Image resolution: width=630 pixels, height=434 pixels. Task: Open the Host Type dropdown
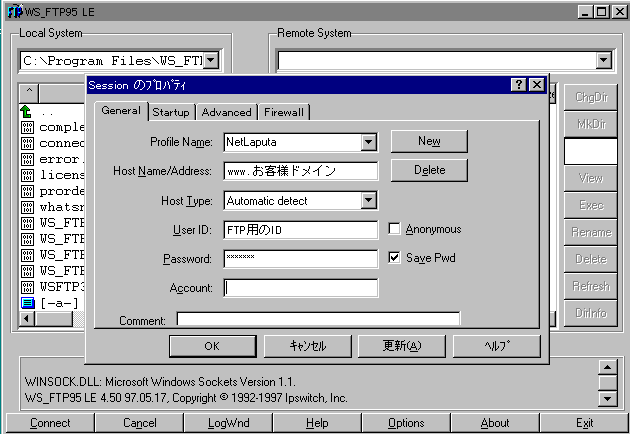click(368, 200)
